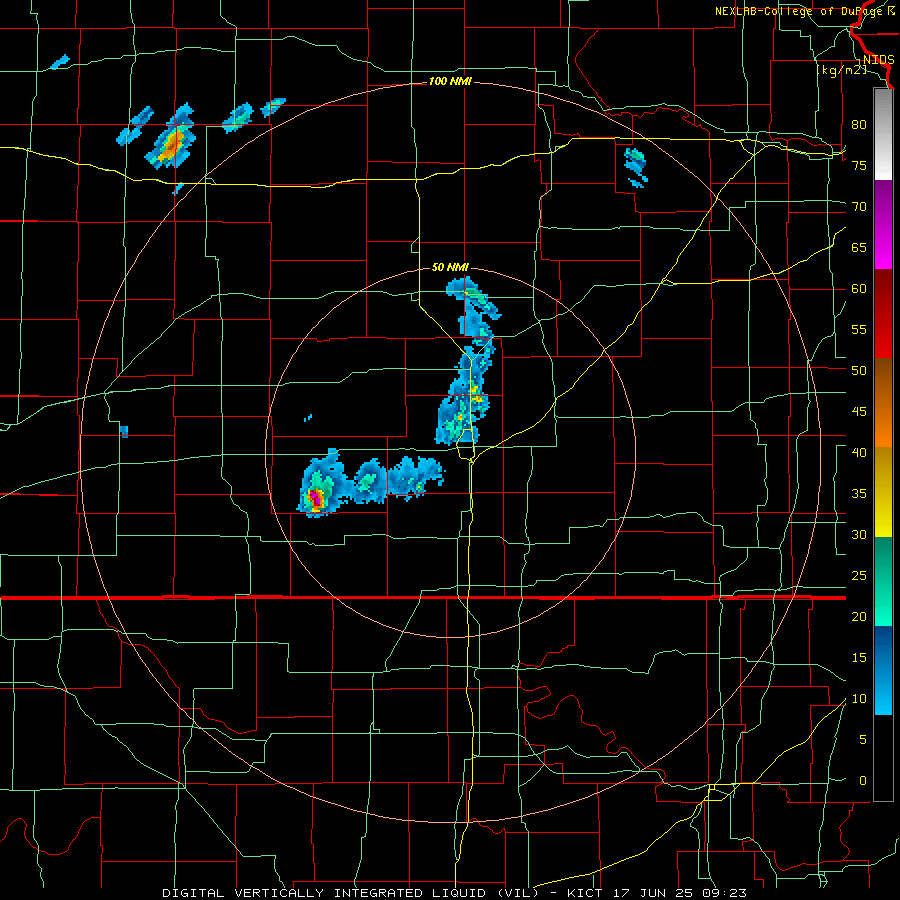
Task: Pick the green segment of the VIL scale
Action: tap(883, 581)
